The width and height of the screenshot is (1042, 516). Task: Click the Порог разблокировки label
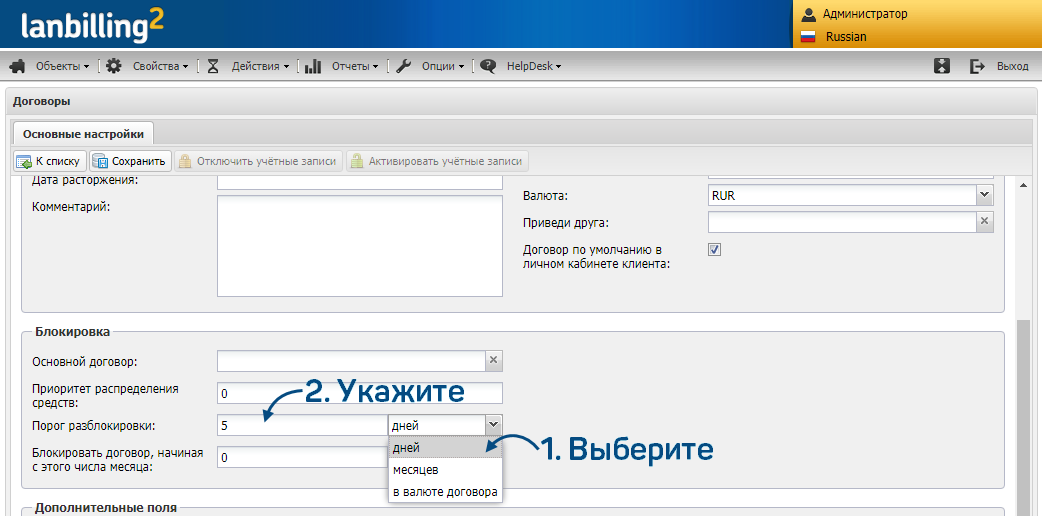coord(93,426)
